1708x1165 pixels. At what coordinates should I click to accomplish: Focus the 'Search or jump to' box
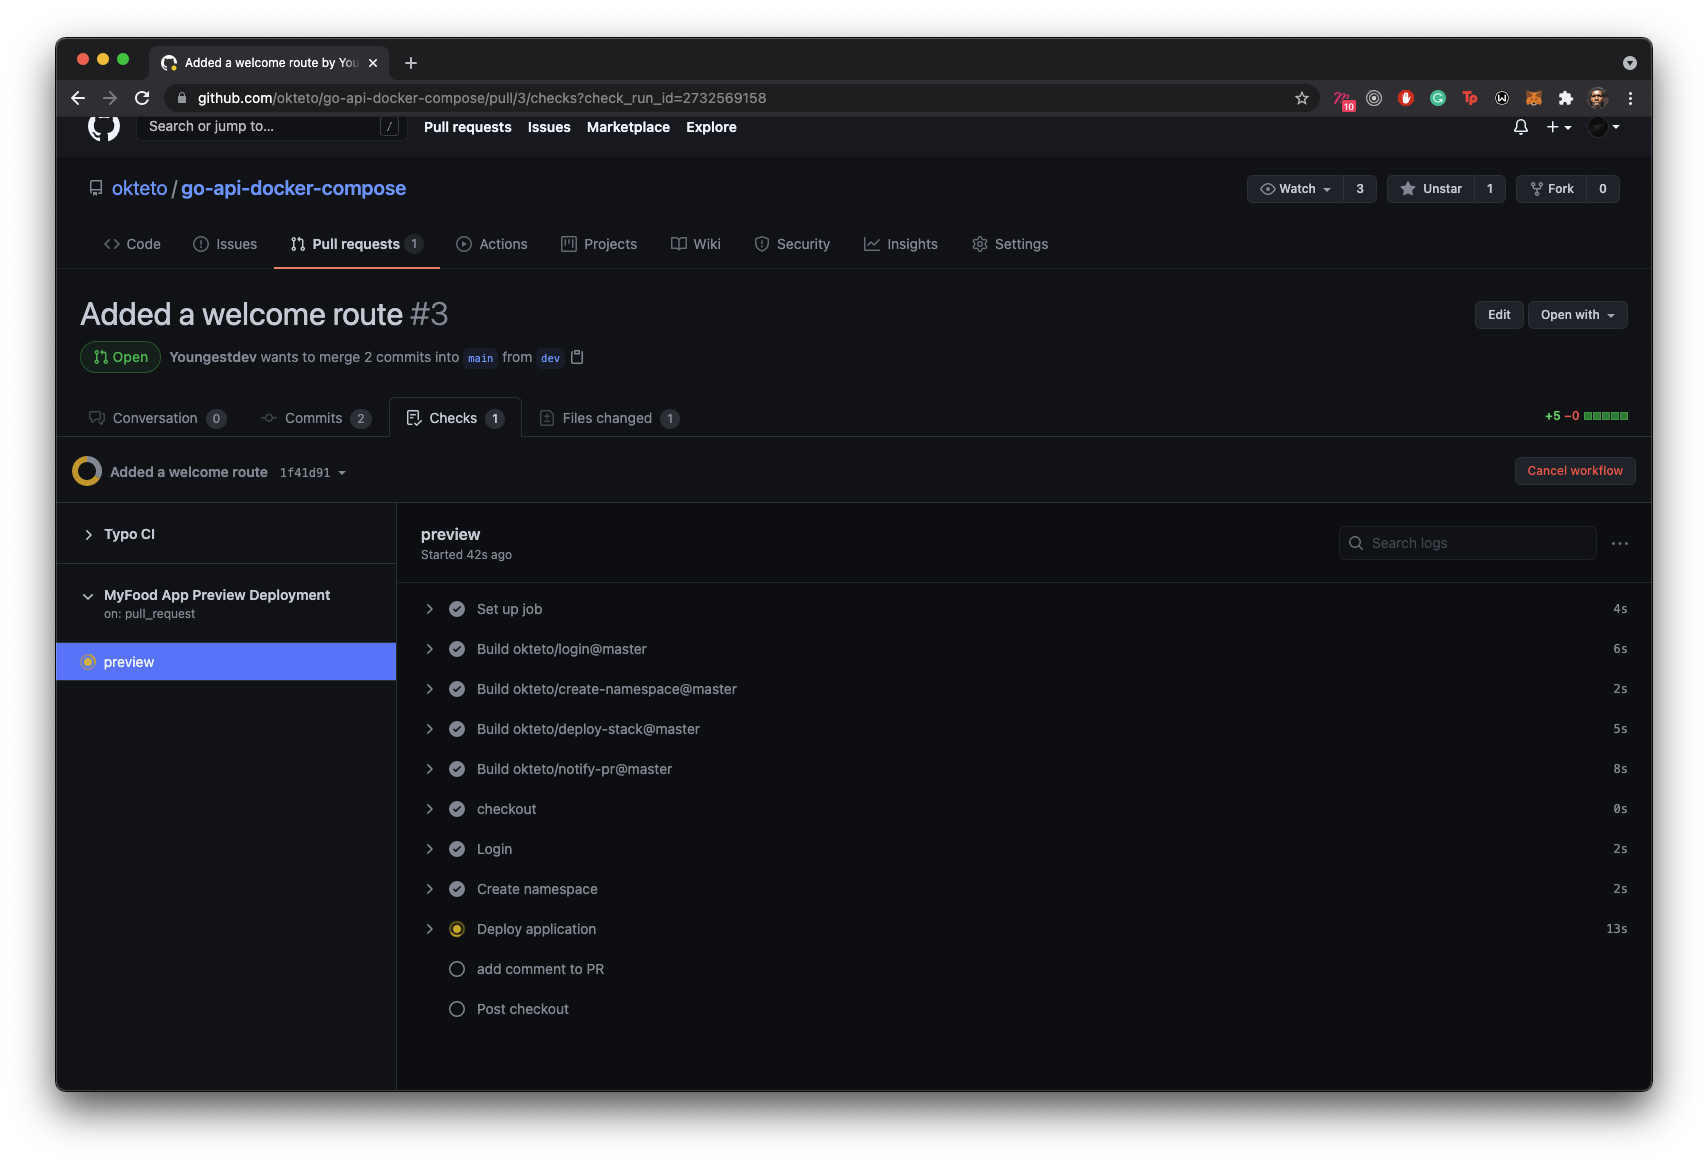click(x=270, y=126)
